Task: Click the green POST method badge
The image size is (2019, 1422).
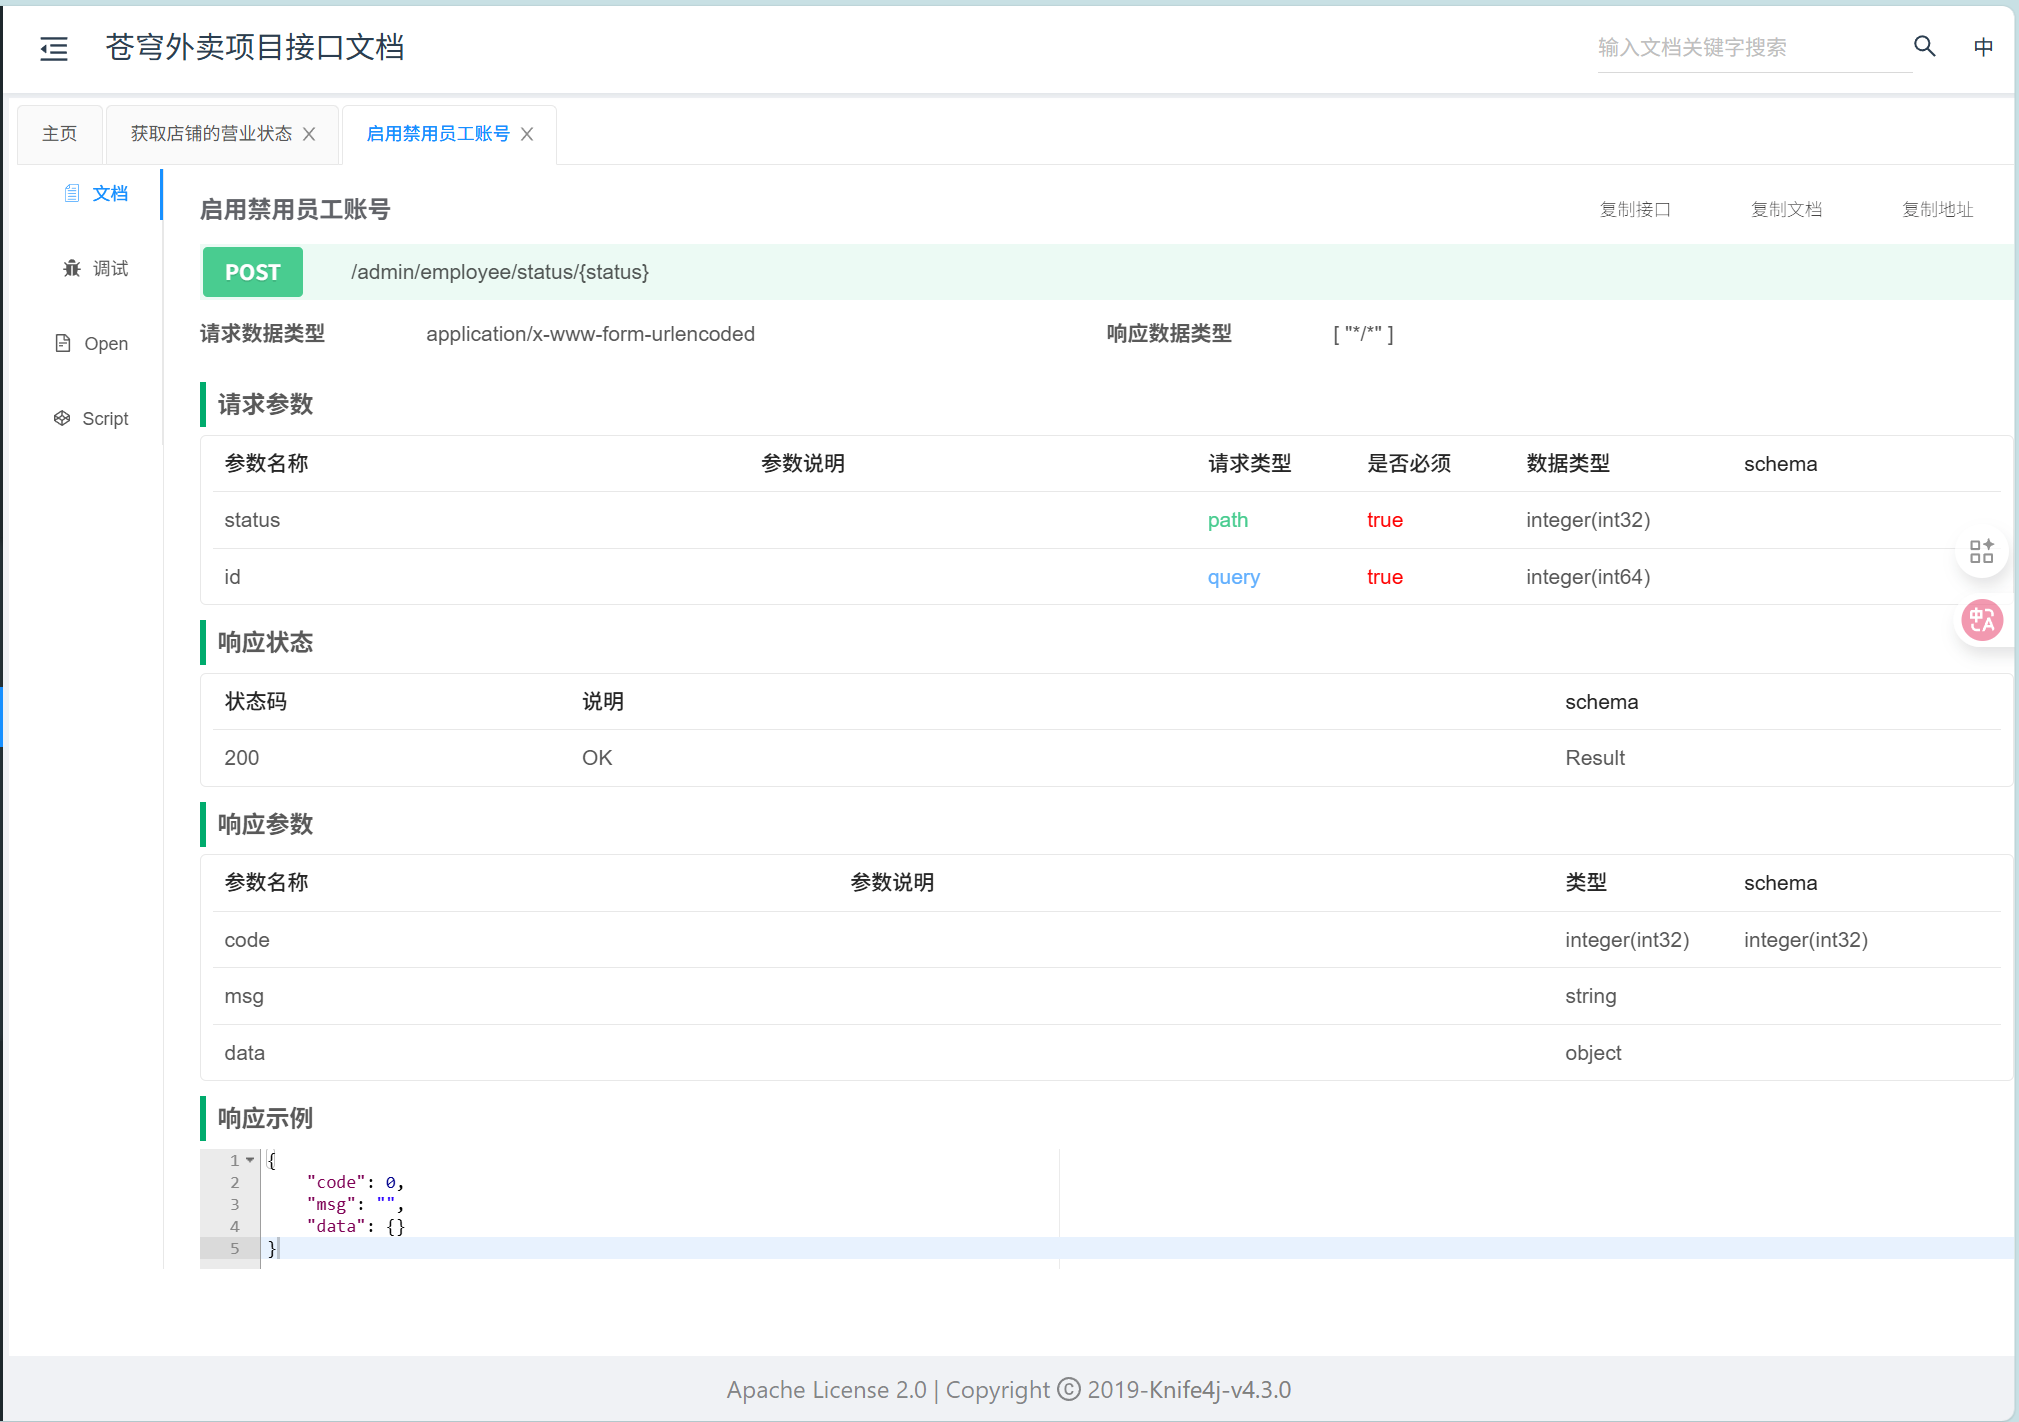Action: (x=252, y=271)
